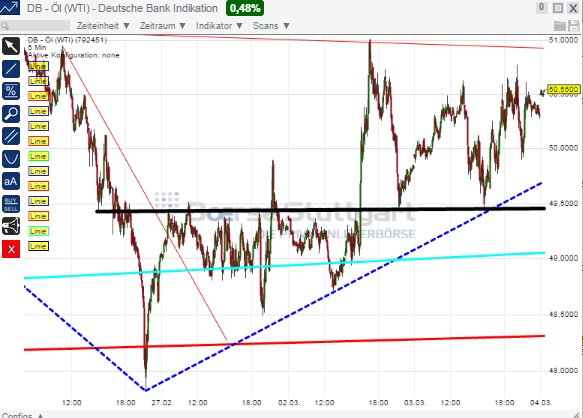Click the 03.03. date axis label

tap(415, 403)
